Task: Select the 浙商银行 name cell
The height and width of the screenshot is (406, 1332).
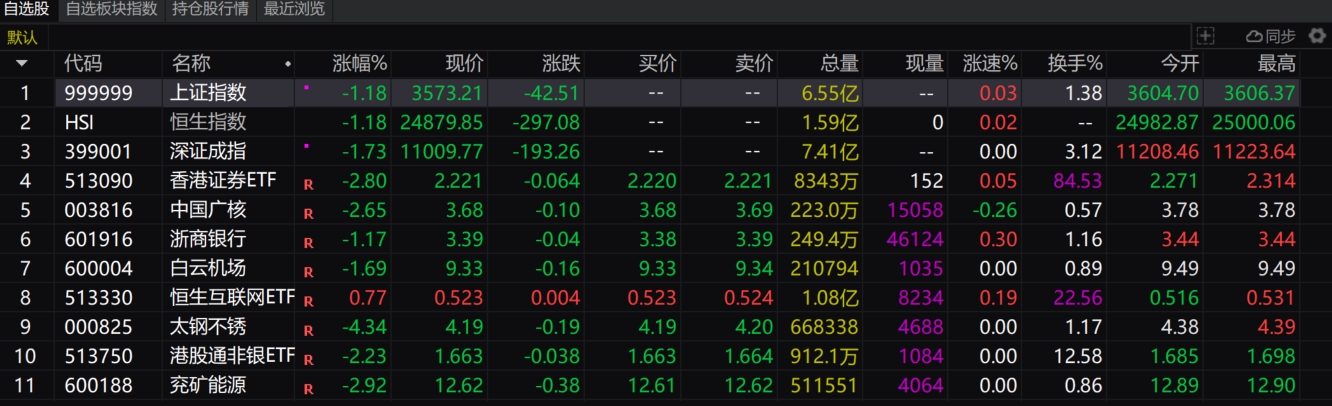Action: pos(209,239)
